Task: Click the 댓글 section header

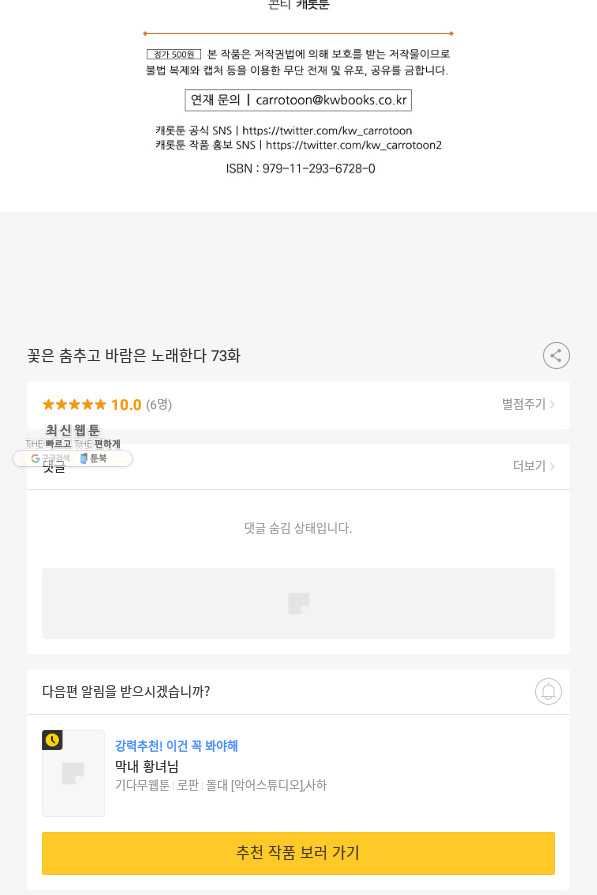Action: pyautogui.click(x=54, y=467)
